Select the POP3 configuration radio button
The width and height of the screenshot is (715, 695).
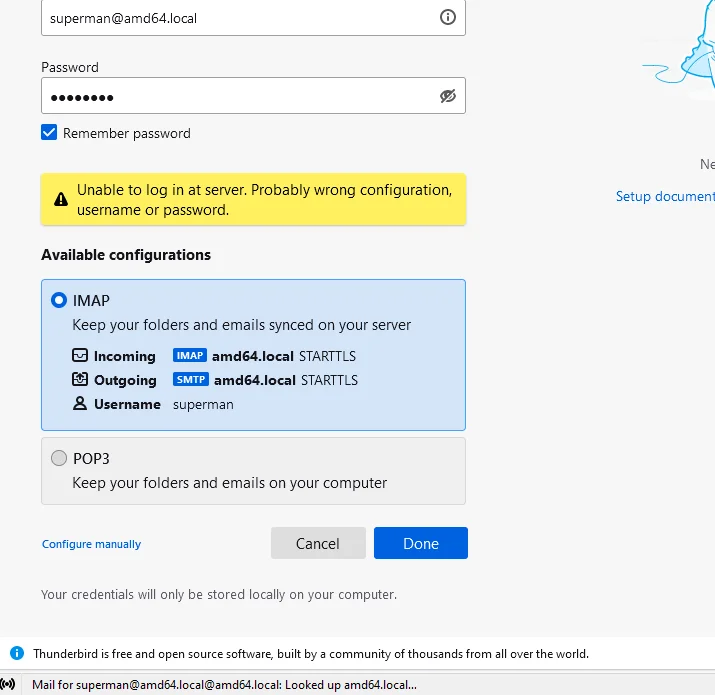coord(59,459)
